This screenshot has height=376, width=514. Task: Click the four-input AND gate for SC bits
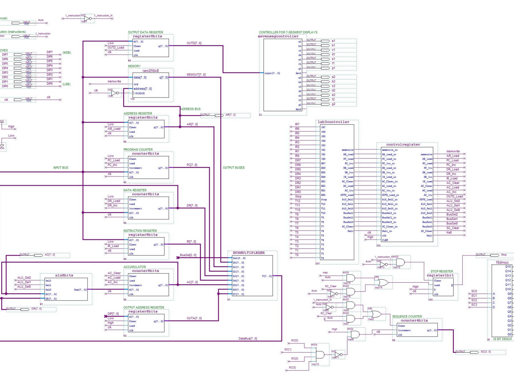tap(320, 355)
